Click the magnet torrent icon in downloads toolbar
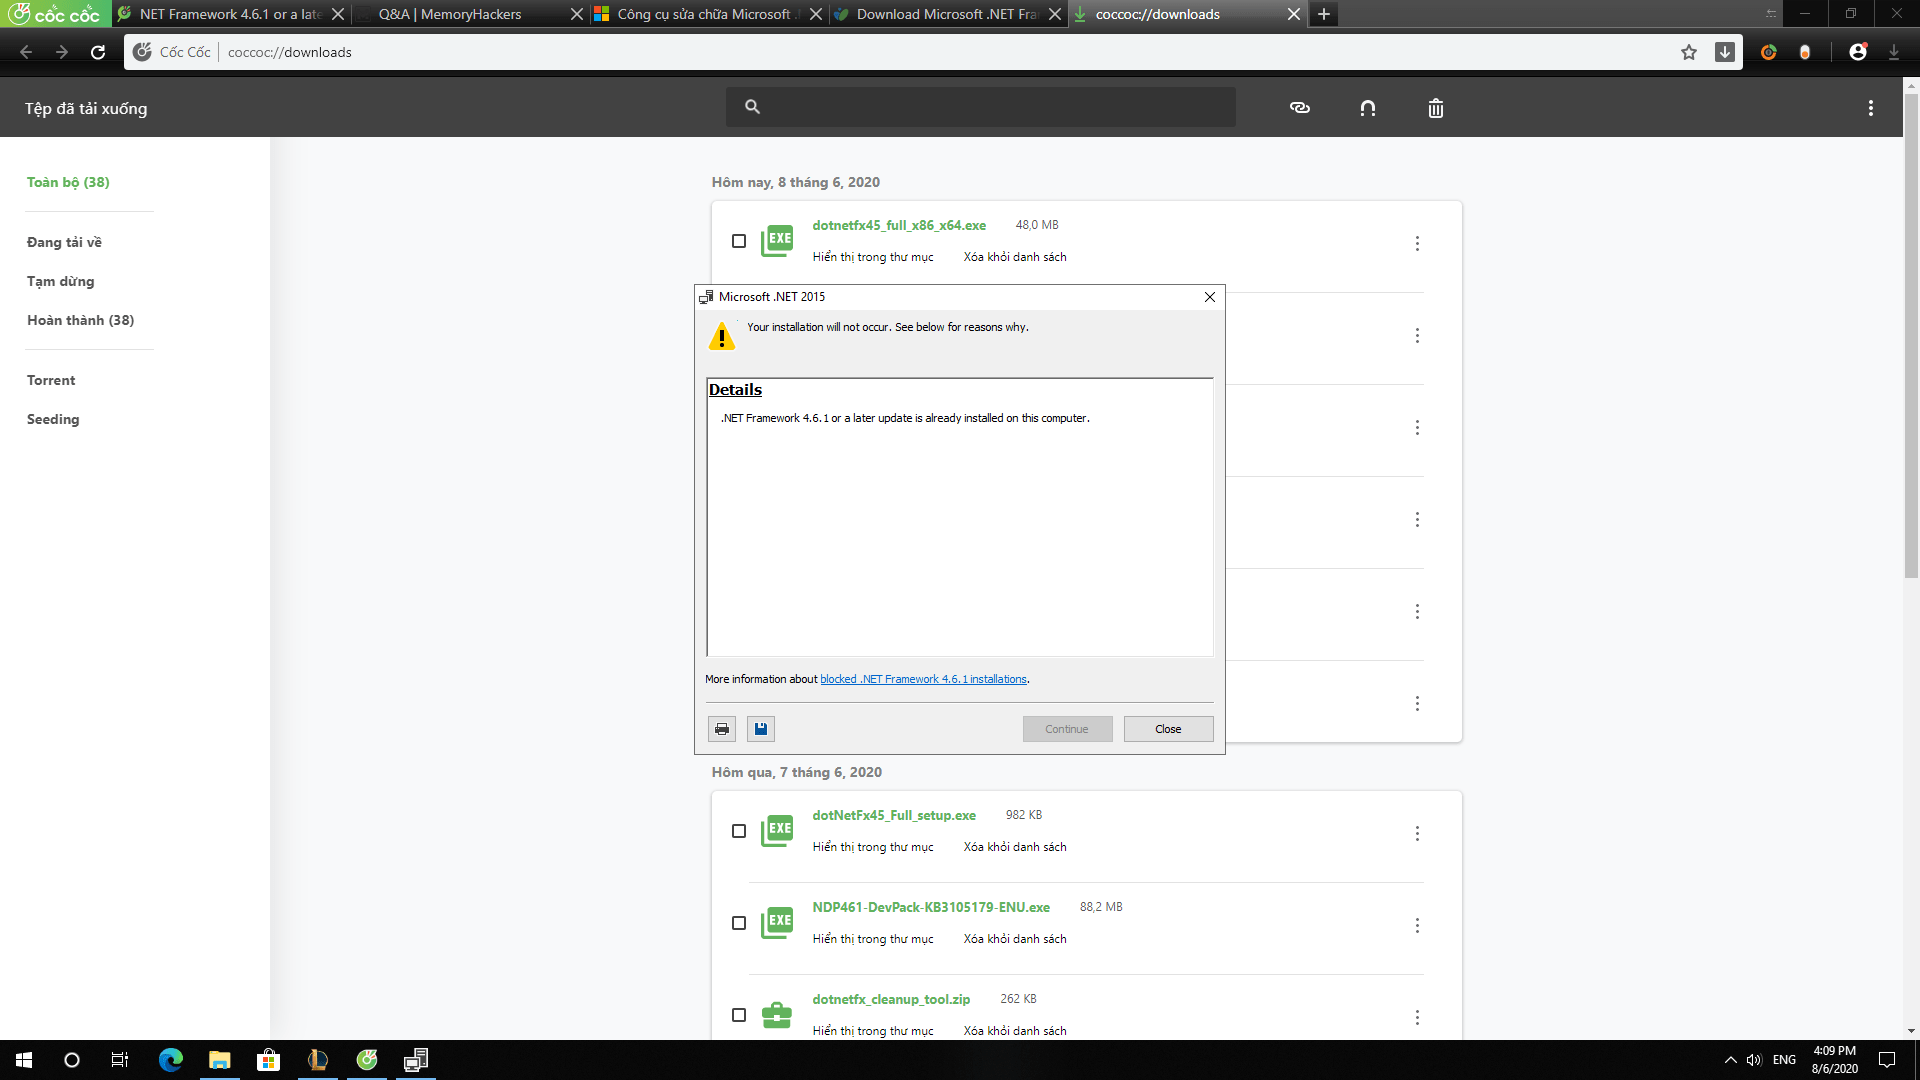The height and width of the screenshot is (1080, 1920). click(1368, 108)
